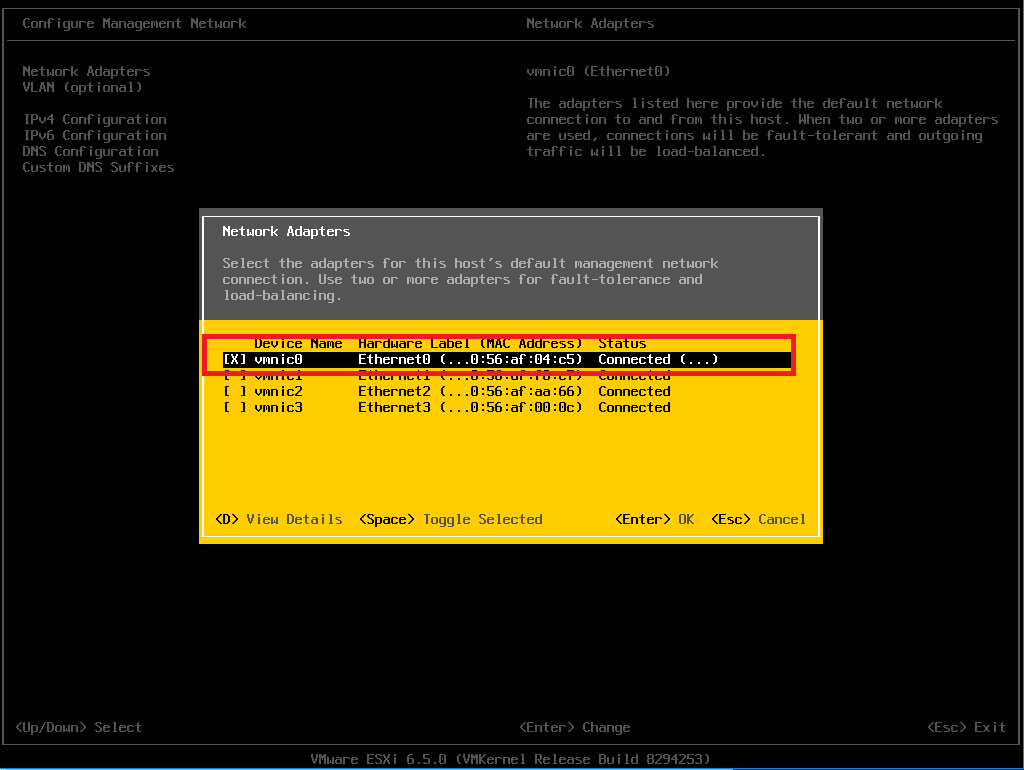
Task: Click Configure Management Network heading
Action: point(135,24)
